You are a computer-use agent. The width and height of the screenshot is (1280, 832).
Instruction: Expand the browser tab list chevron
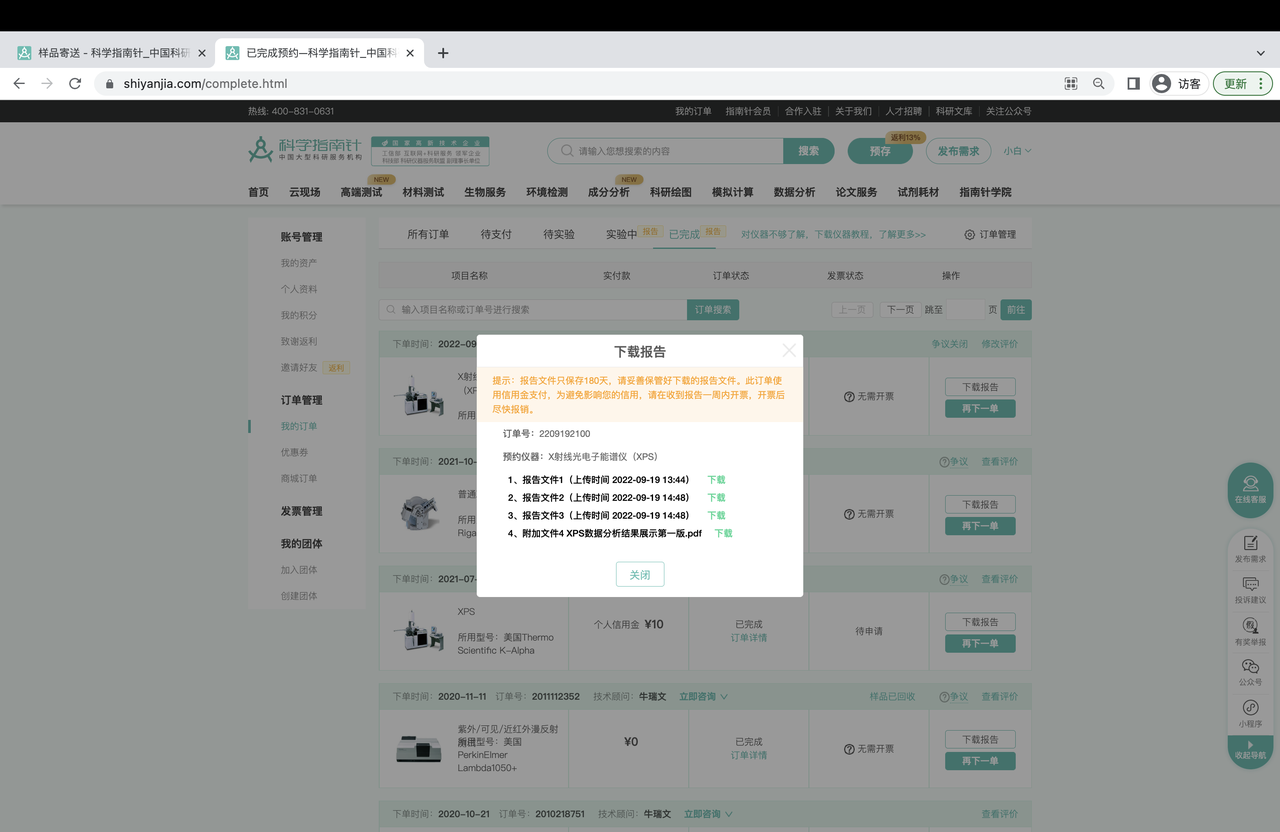[x=1259, y=53]
